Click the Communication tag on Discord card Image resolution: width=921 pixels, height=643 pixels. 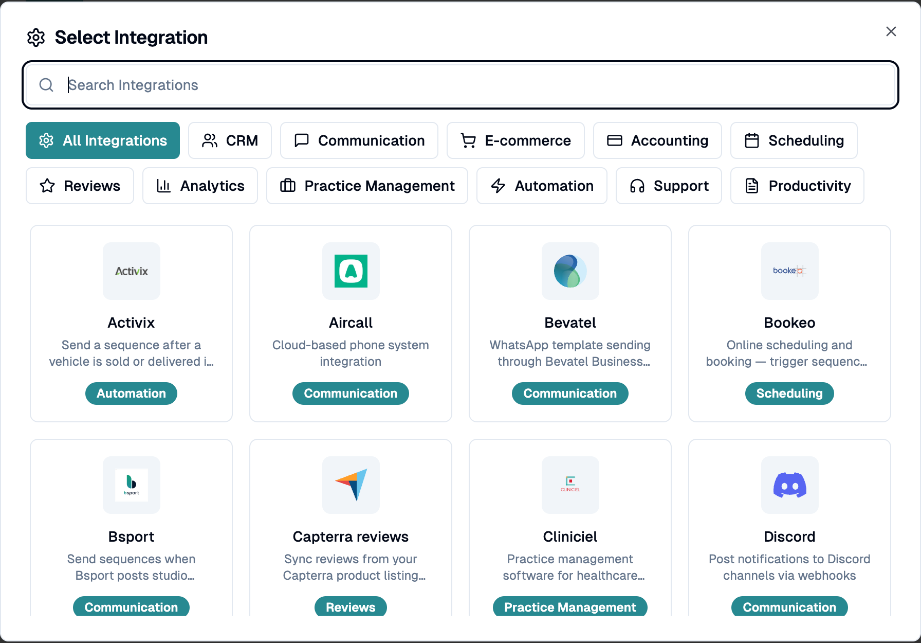point(789,607)
